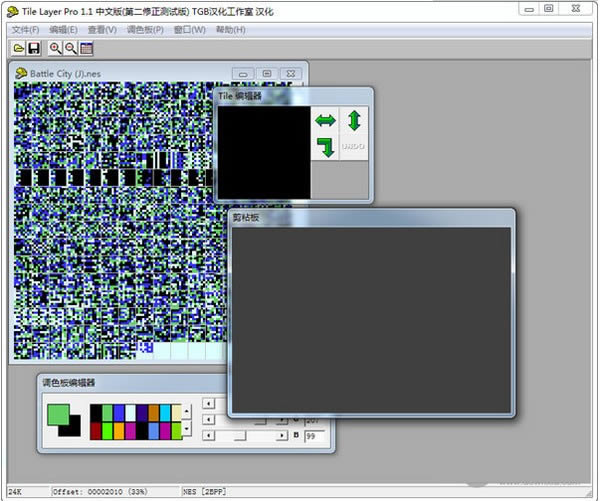Zoom out with the magnifier minus icon

tap(71, 48)
